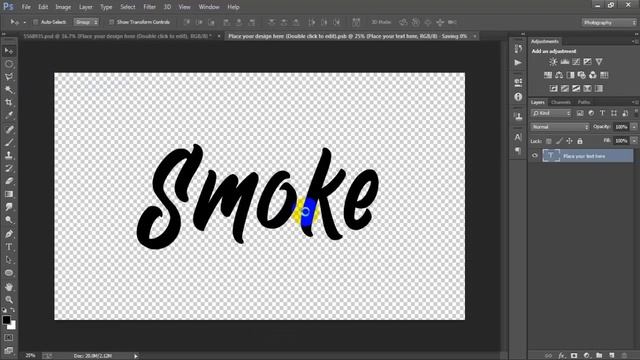
Task: Open the Adjustments panel flyout menu
Action: [x=635, y=42]
